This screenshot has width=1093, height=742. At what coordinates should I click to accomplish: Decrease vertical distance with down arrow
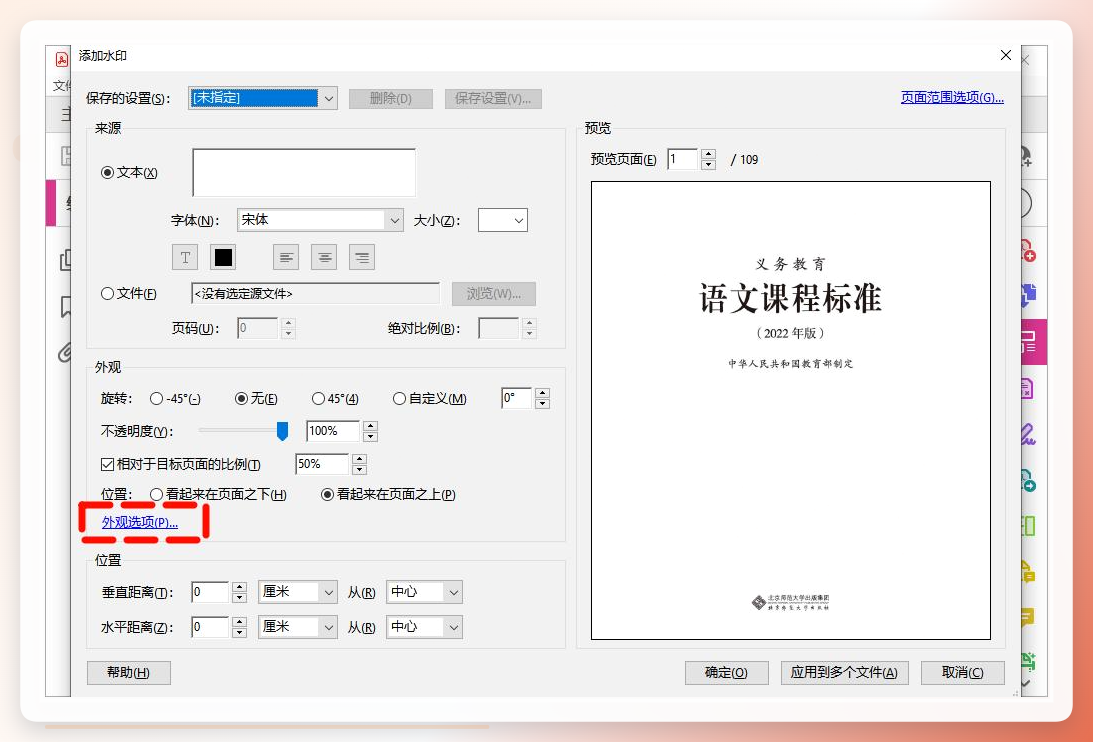tap(239, 597)
